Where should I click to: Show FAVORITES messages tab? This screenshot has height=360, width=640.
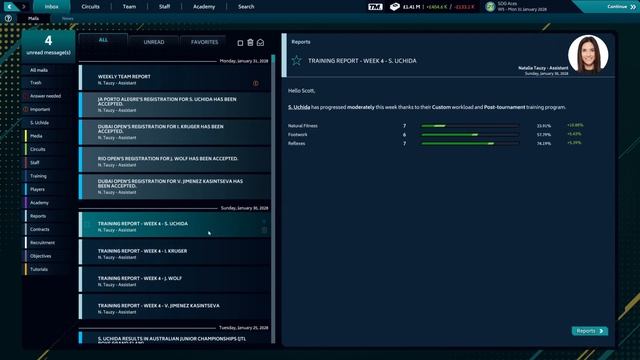pos(204,42)
